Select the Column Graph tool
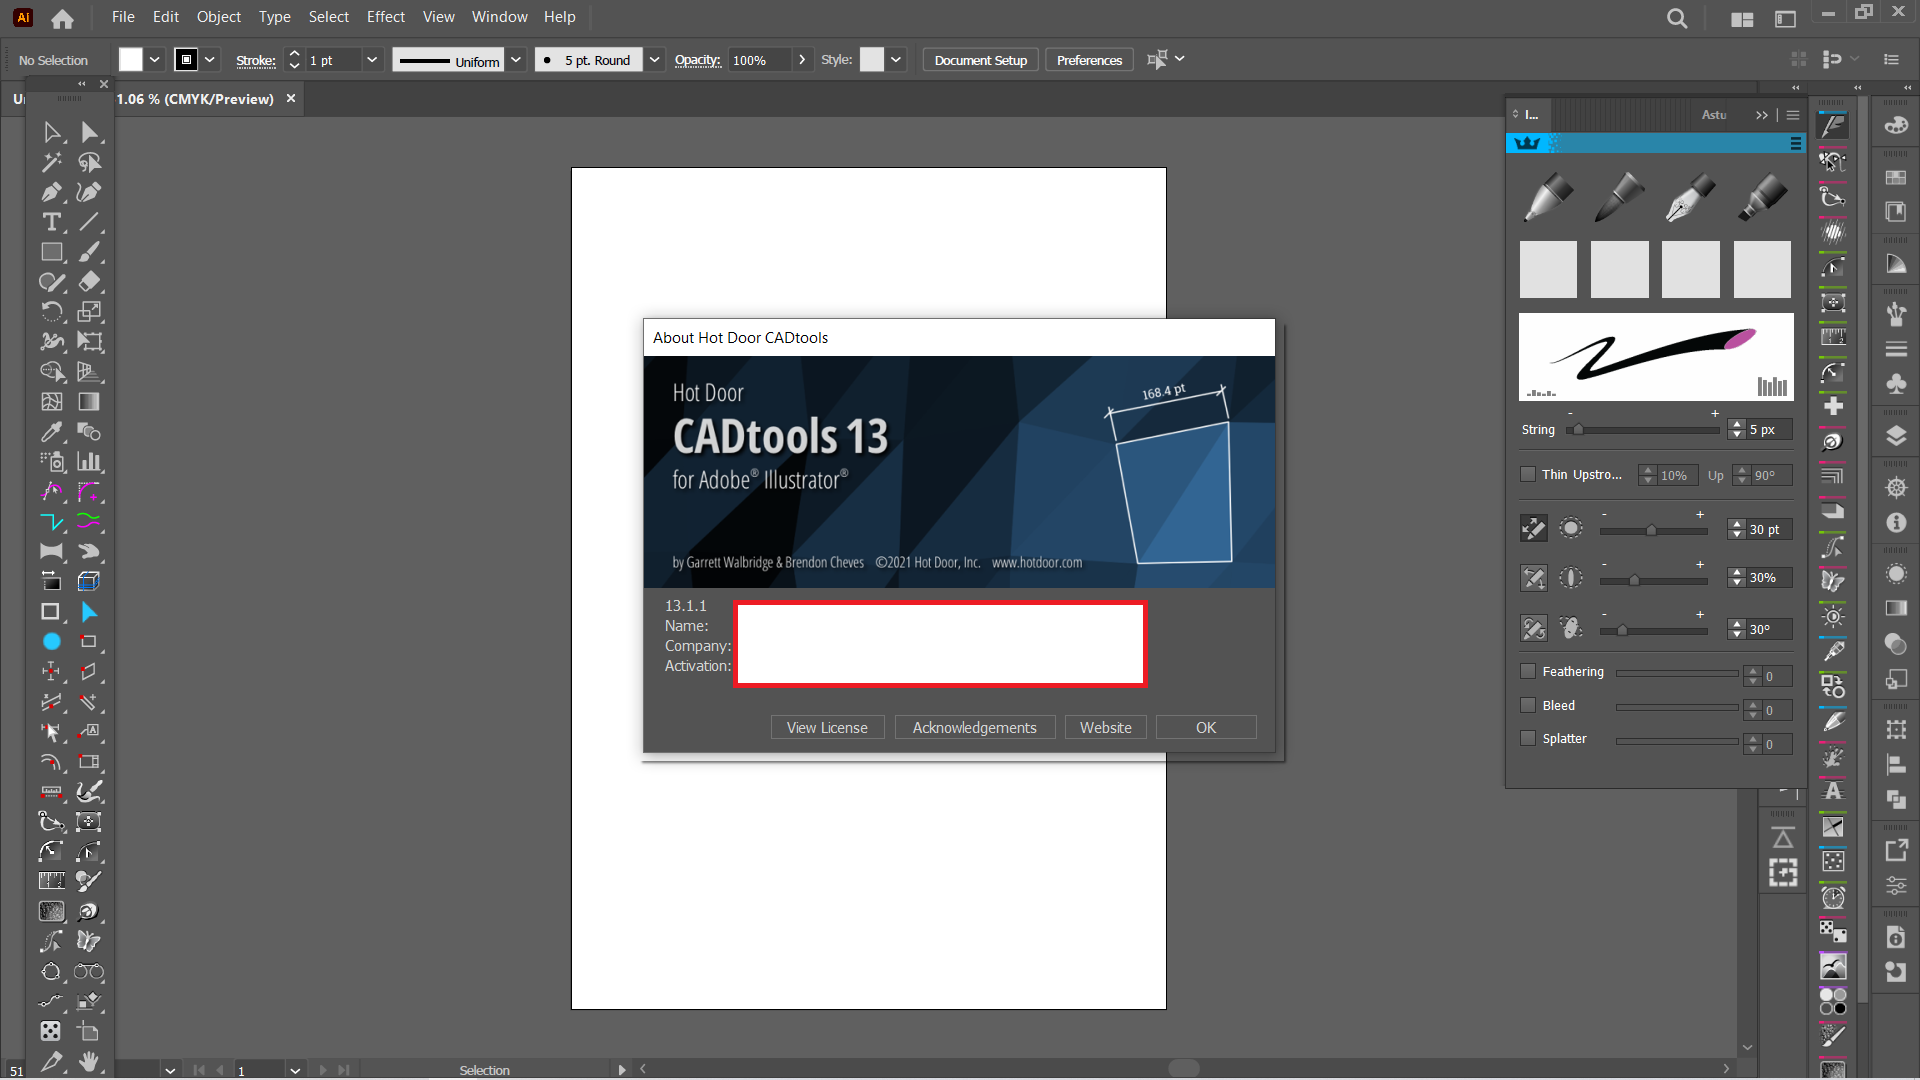 89,462
